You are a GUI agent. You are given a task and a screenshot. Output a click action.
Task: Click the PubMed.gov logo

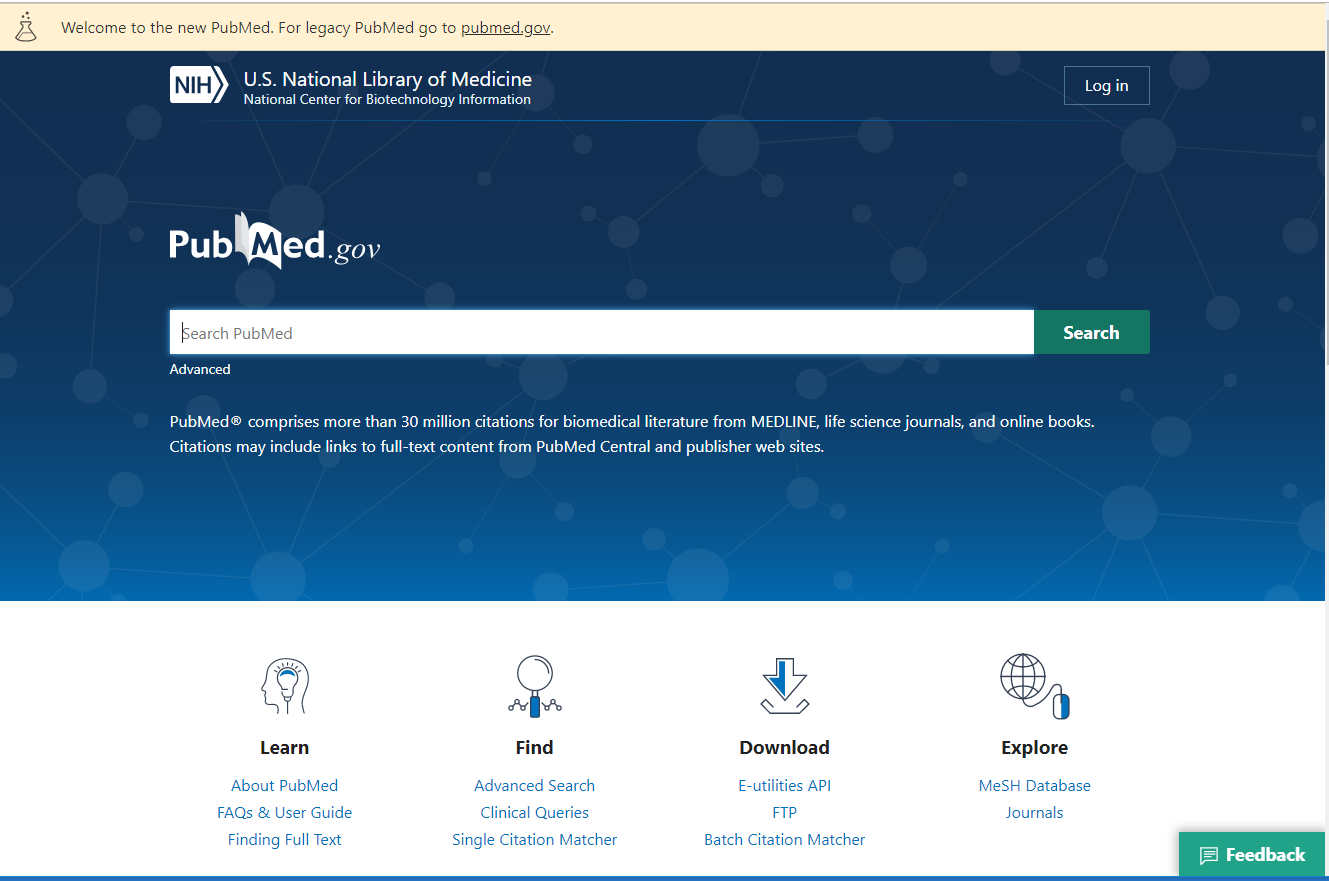(x=275, y=240)
